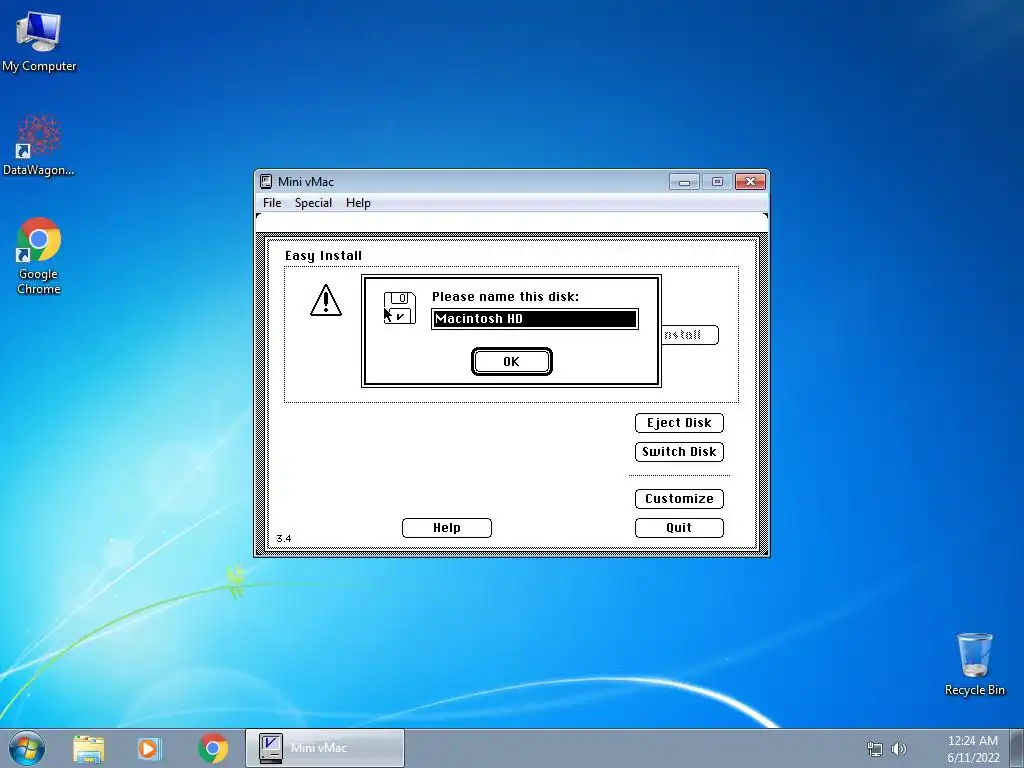Viewport: 1024px width, 768px height.
Task: Click the Customize button
Action: click(679, 499)
